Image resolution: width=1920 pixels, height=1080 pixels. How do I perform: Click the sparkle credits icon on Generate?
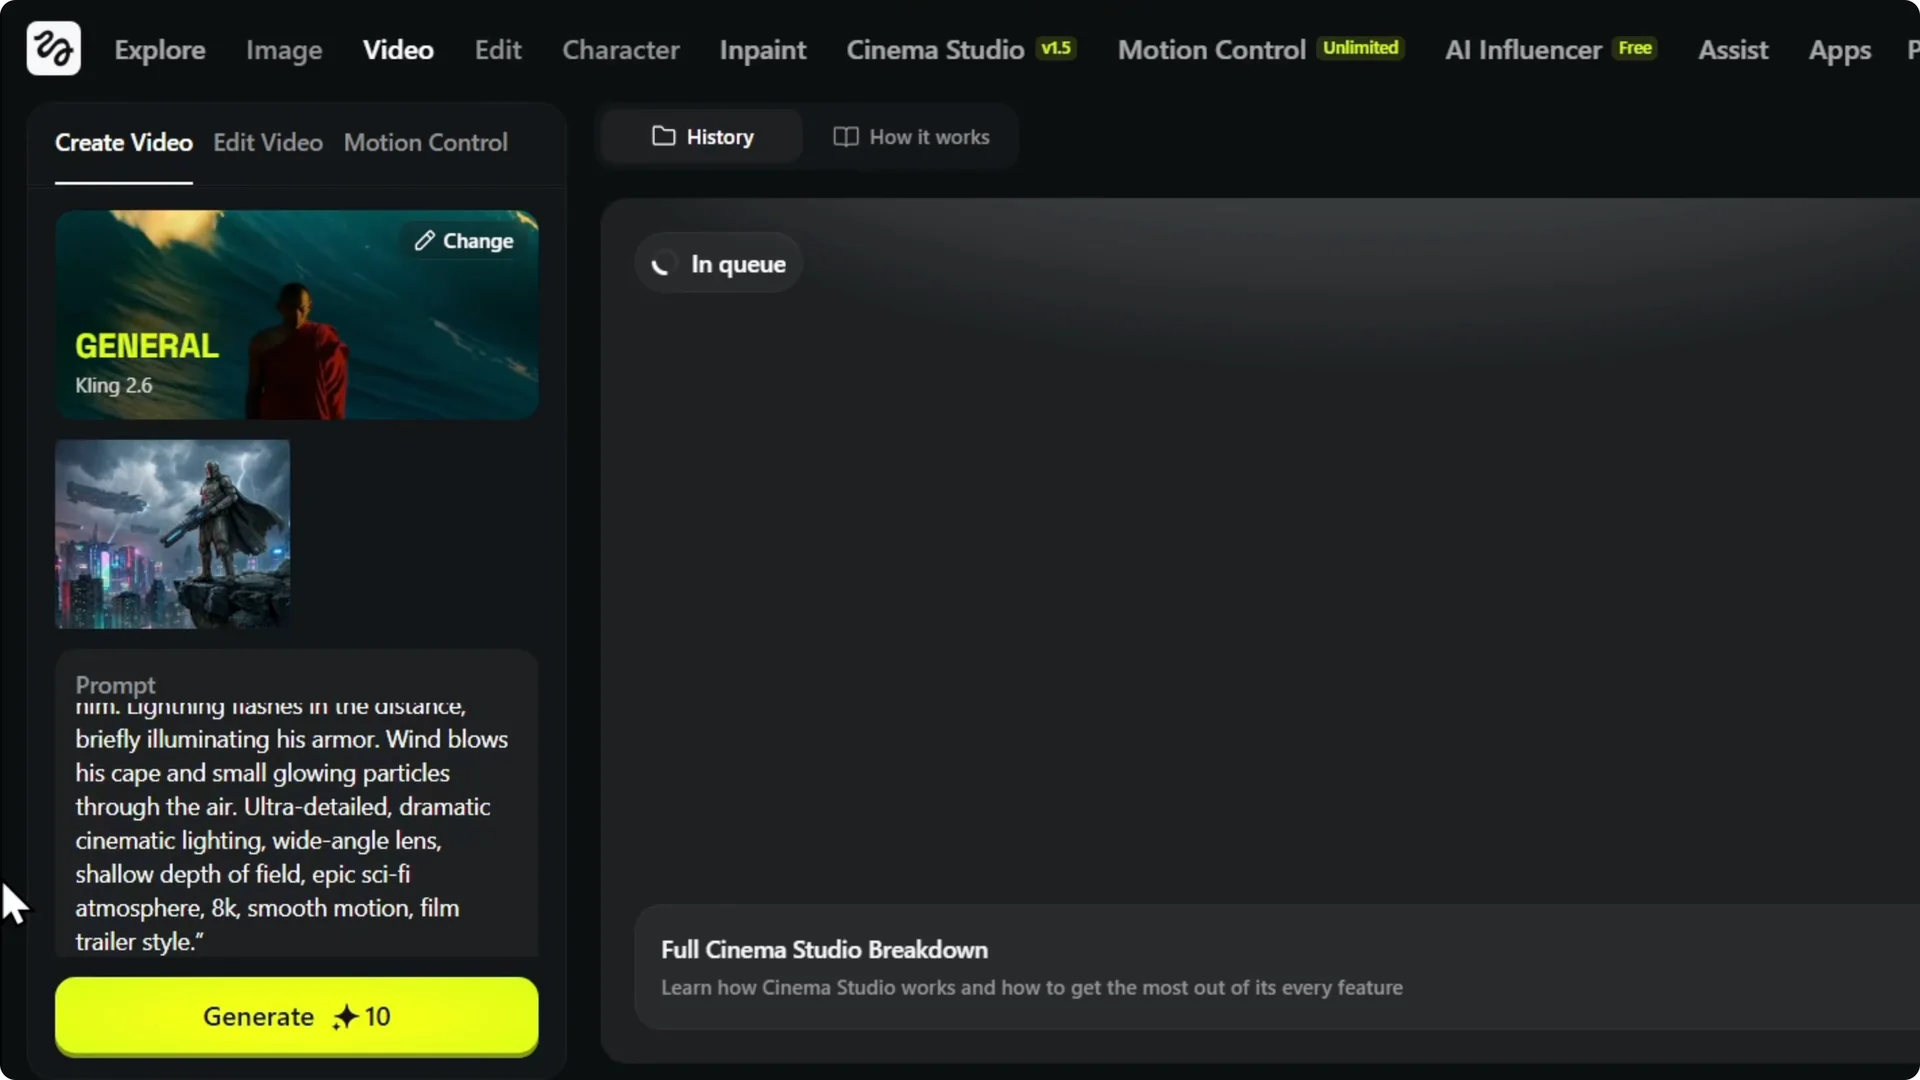(x=345, y=1017)
